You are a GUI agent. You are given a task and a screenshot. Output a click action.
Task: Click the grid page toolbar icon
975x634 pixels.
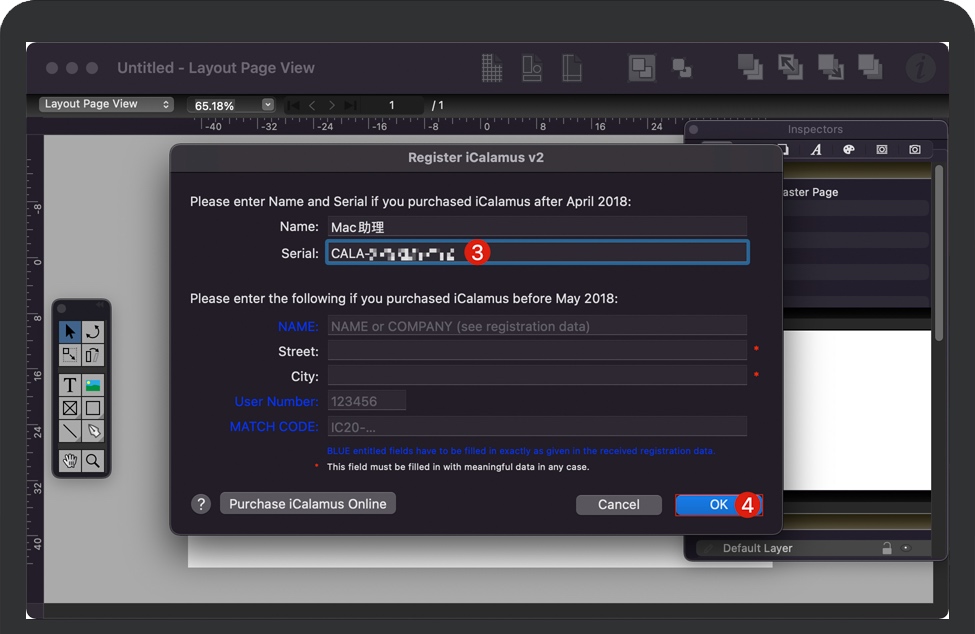(492, 68)
